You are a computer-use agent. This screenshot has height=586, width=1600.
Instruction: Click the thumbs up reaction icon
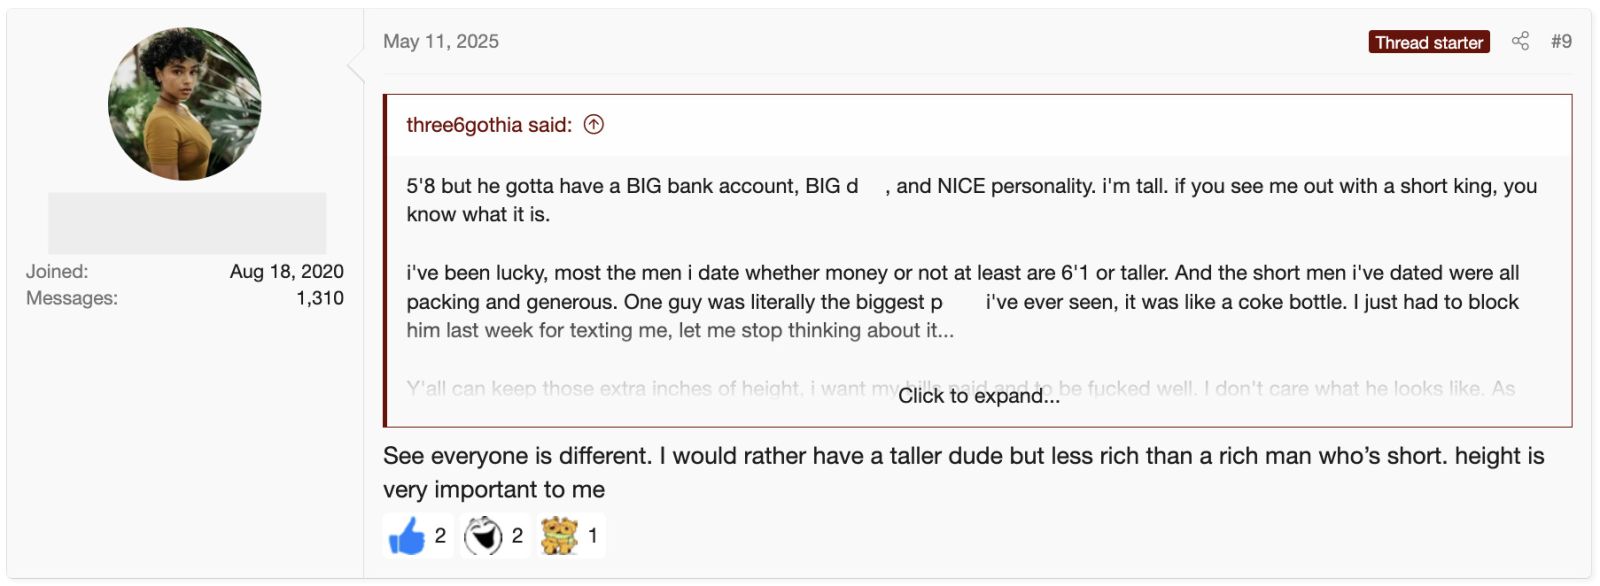click(x=406, y=536)
